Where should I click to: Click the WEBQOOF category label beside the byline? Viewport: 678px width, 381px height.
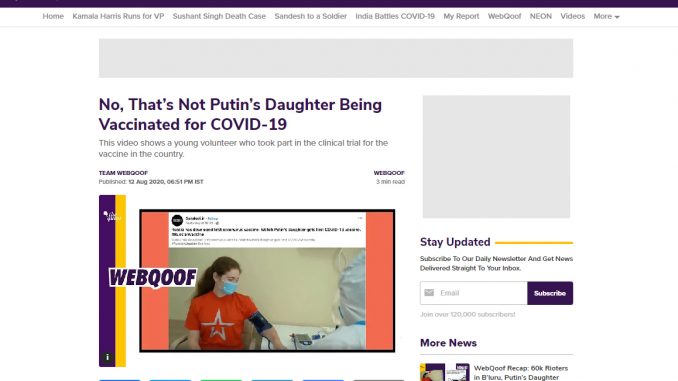click(389, 173)
